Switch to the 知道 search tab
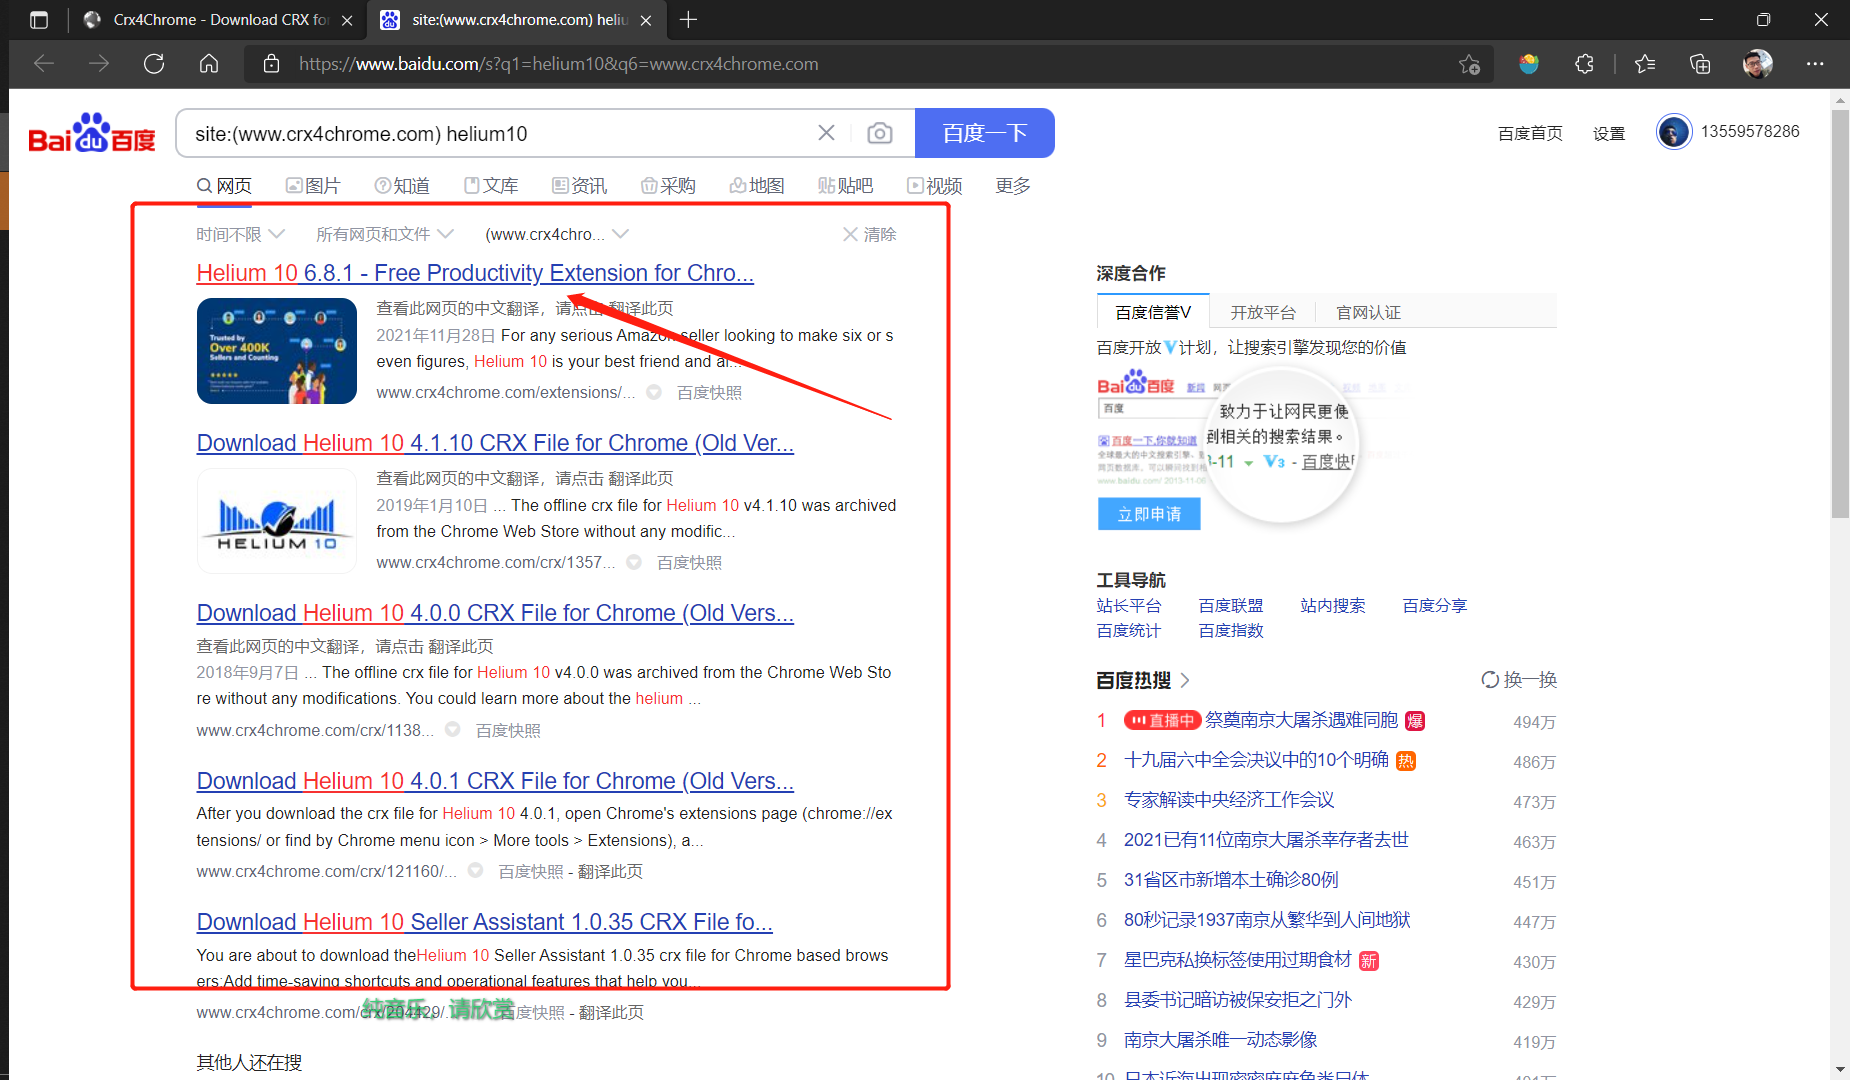The height and width of the screenshot is (1080, 1850). pos(402,186)
